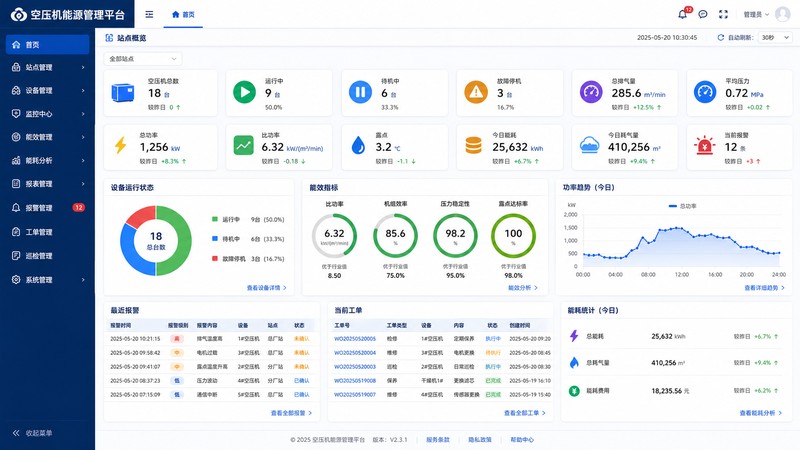Click the blue average pressure gauge icon
This screenshot has width=800, height=450.
click(x=705, y=92)
